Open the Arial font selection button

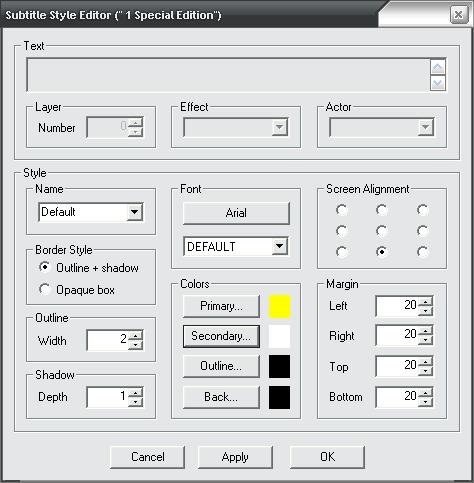(236, 213)
